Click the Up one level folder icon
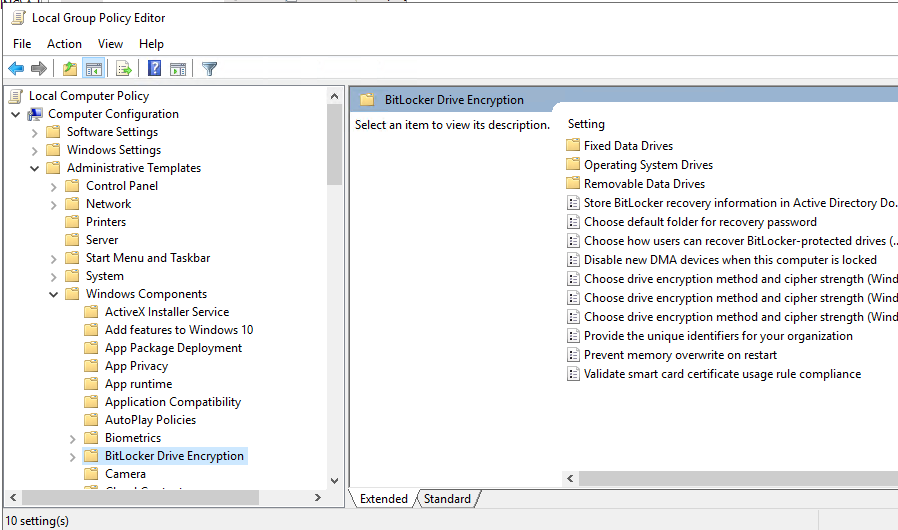This screenshot has height=530, width=898. tap(69, 69)
